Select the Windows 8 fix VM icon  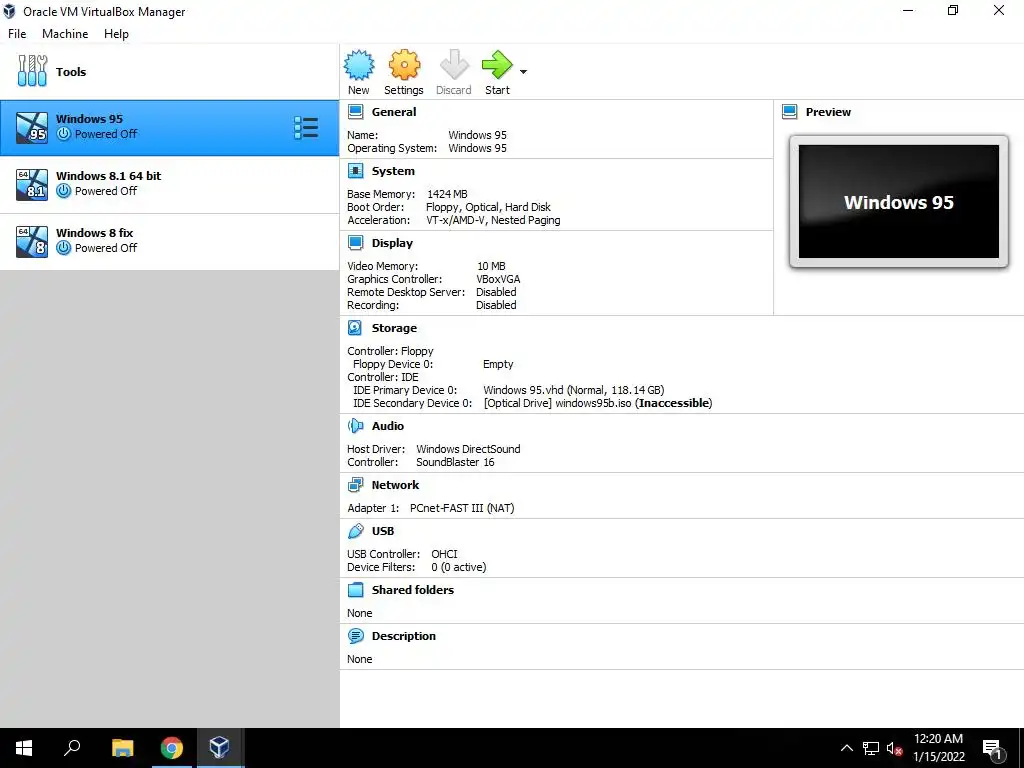click(32, 242)
